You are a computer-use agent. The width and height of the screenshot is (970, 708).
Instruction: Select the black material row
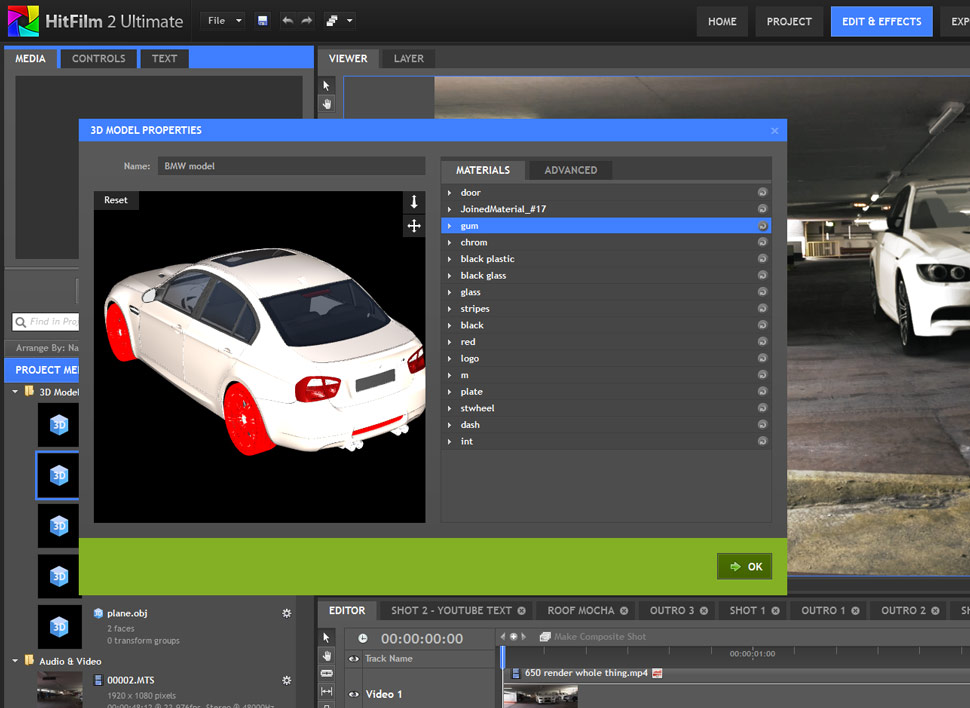606,325
